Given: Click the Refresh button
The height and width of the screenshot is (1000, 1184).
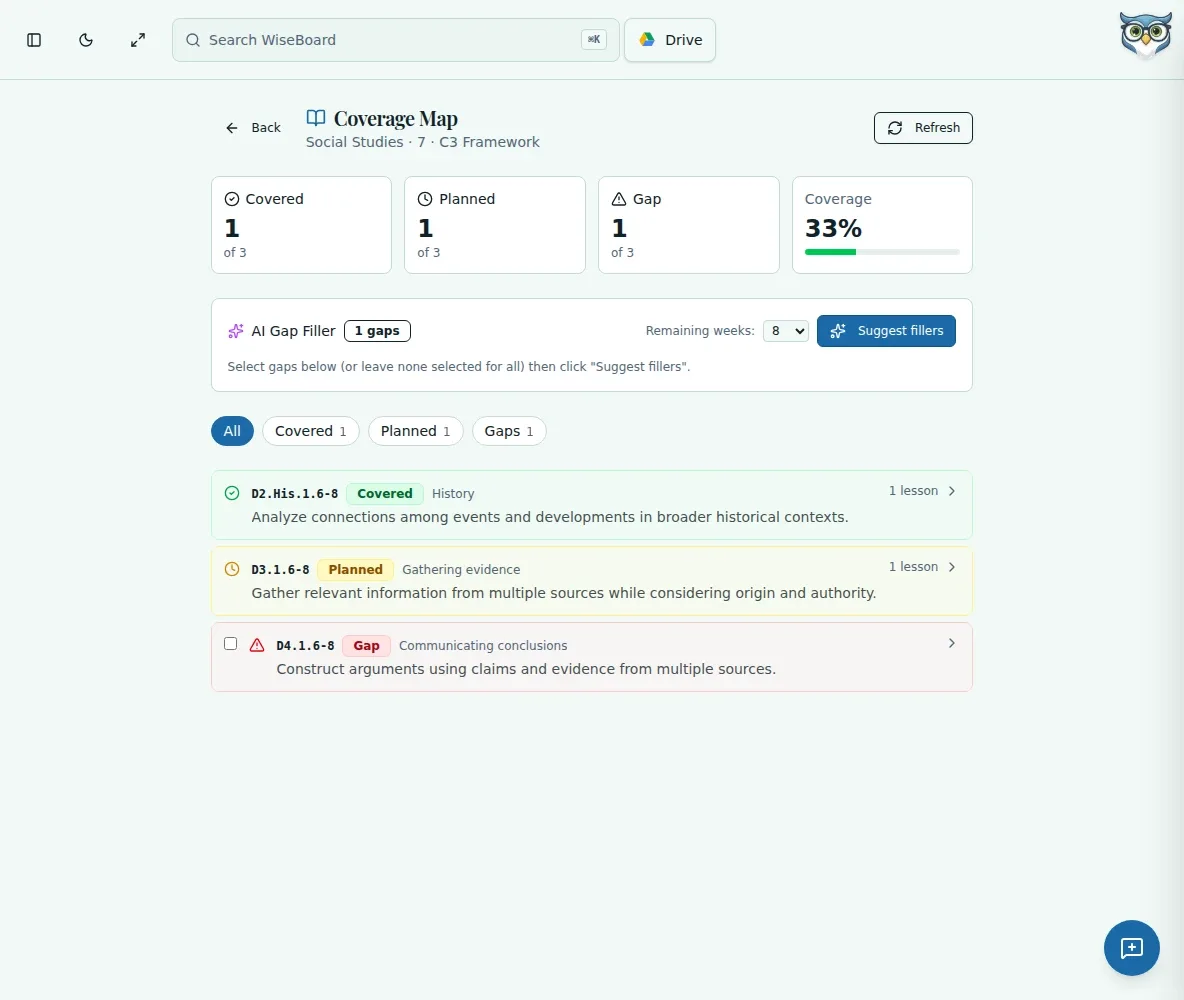Looking at the screenshot, I should point(923,128).
